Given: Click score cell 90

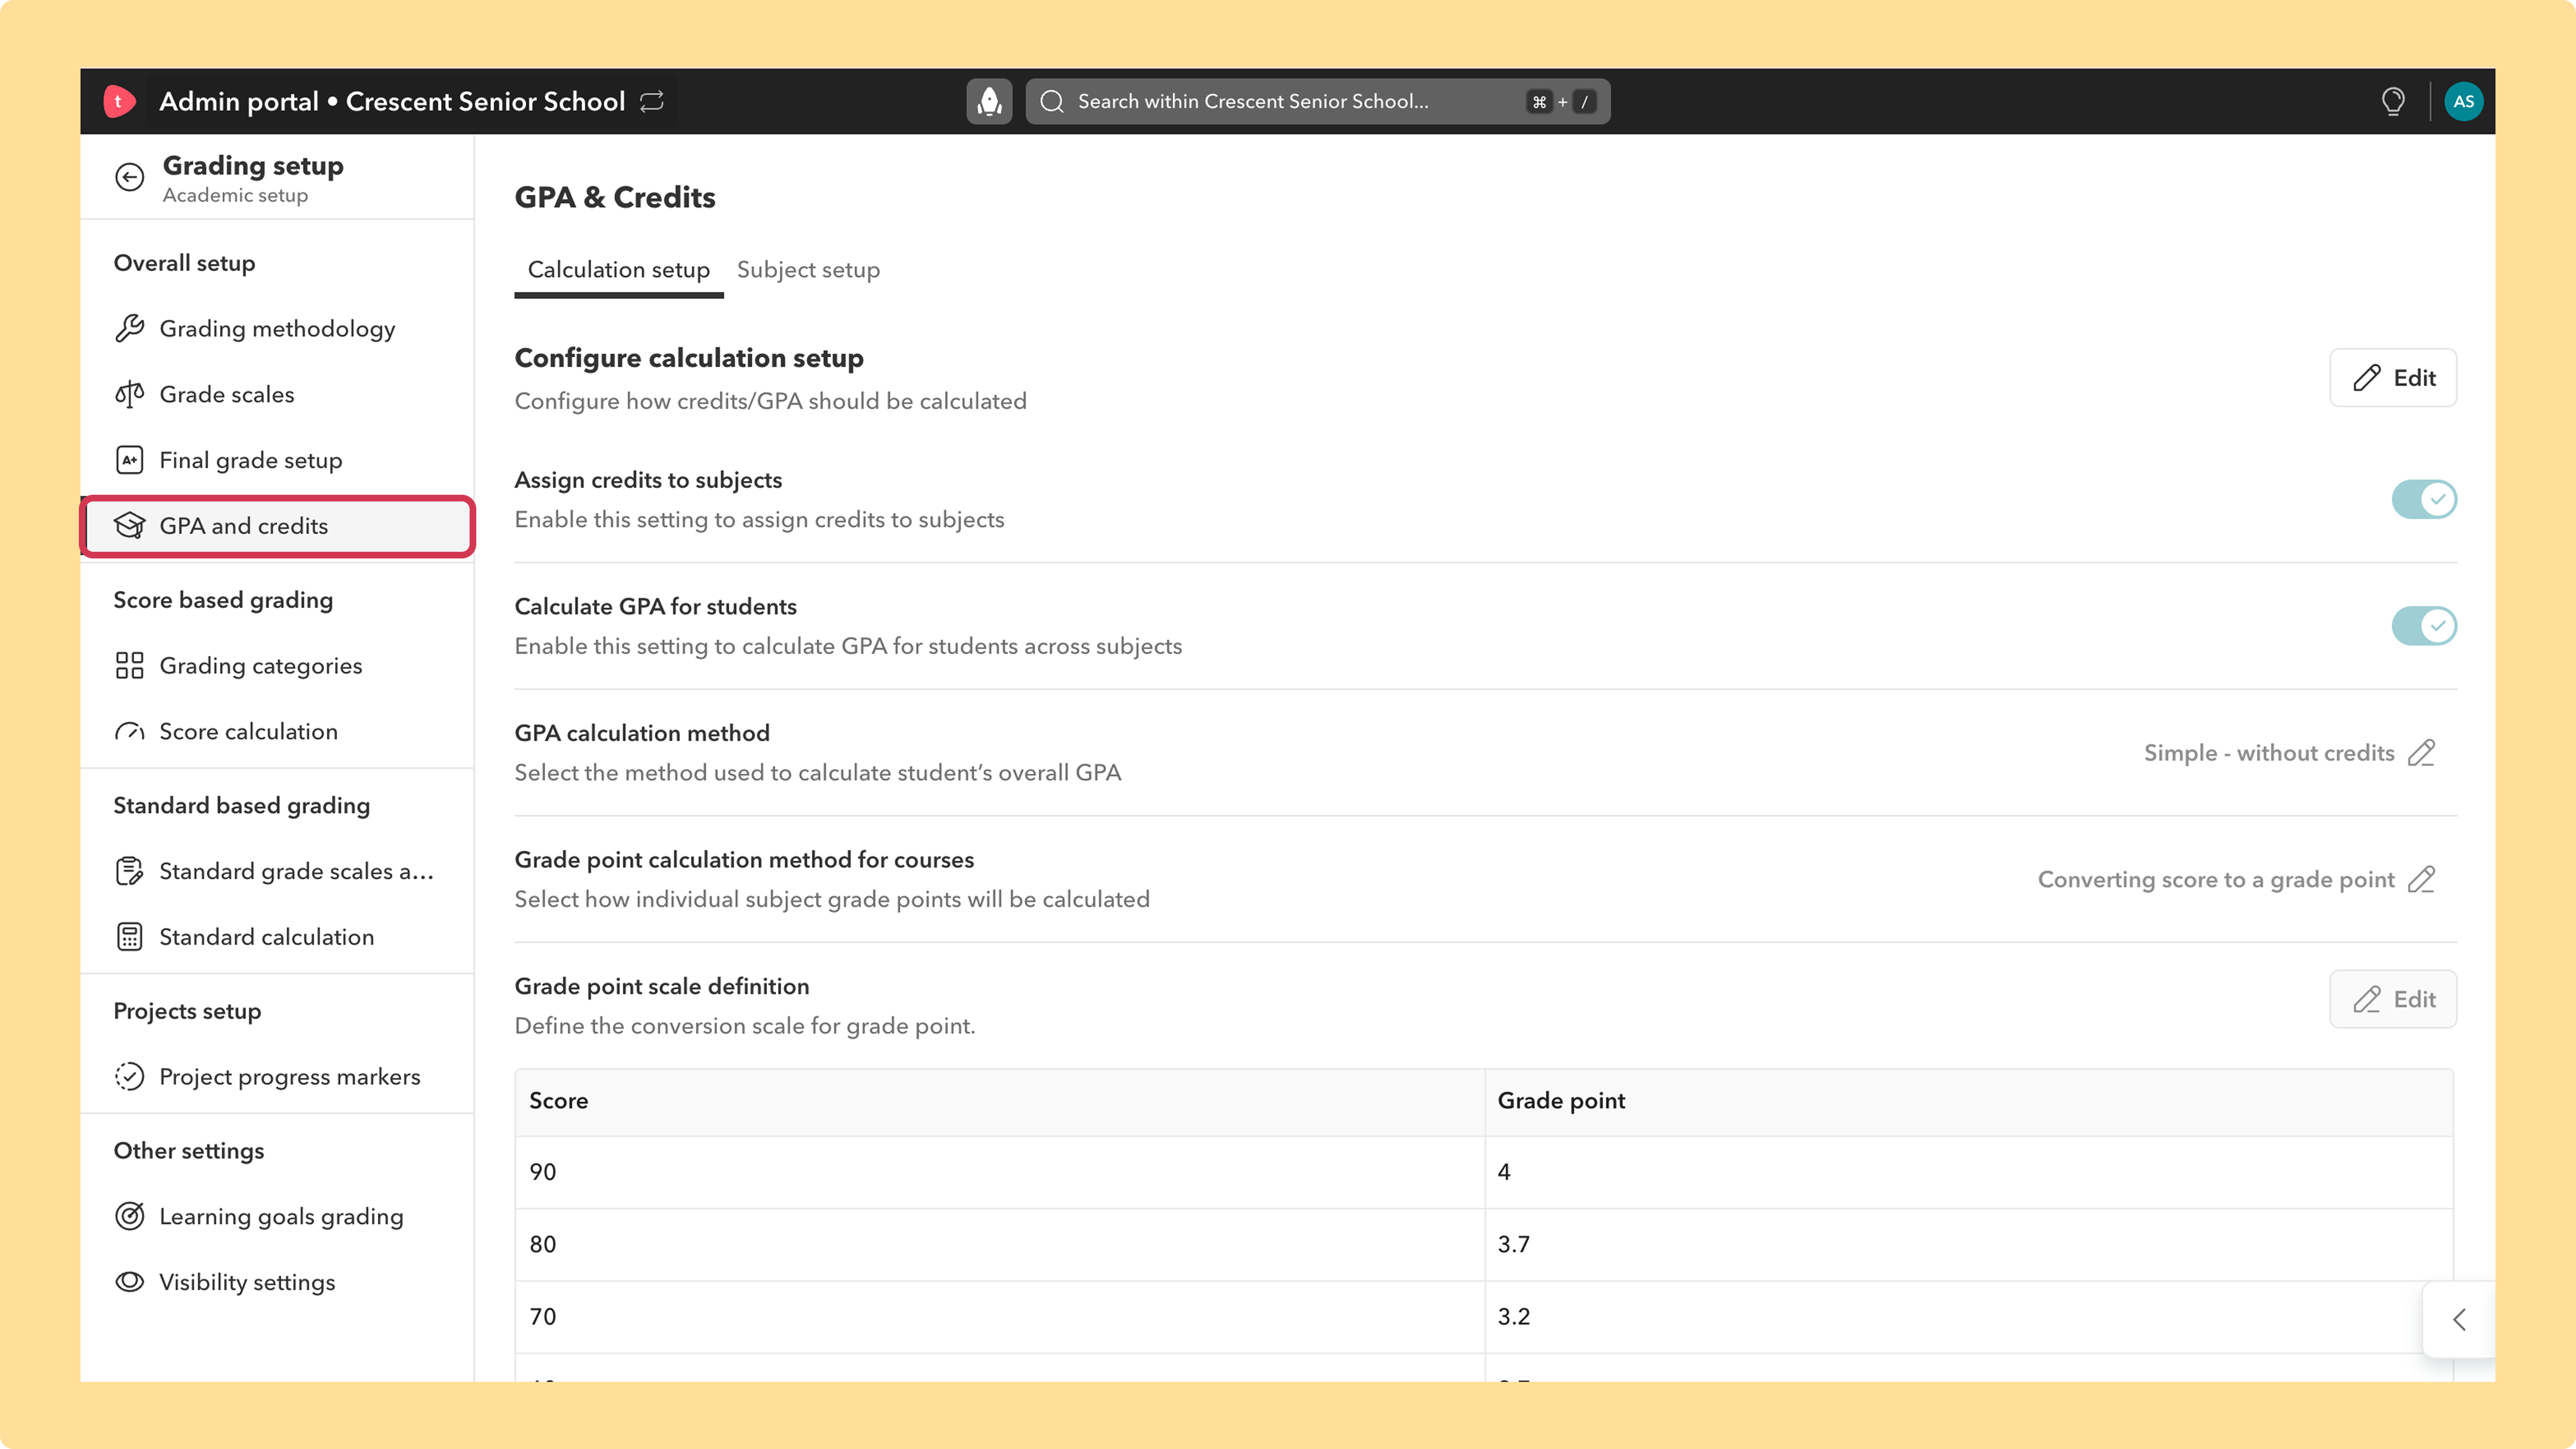Looking at the screenshot, I should tap(999, 1172).
